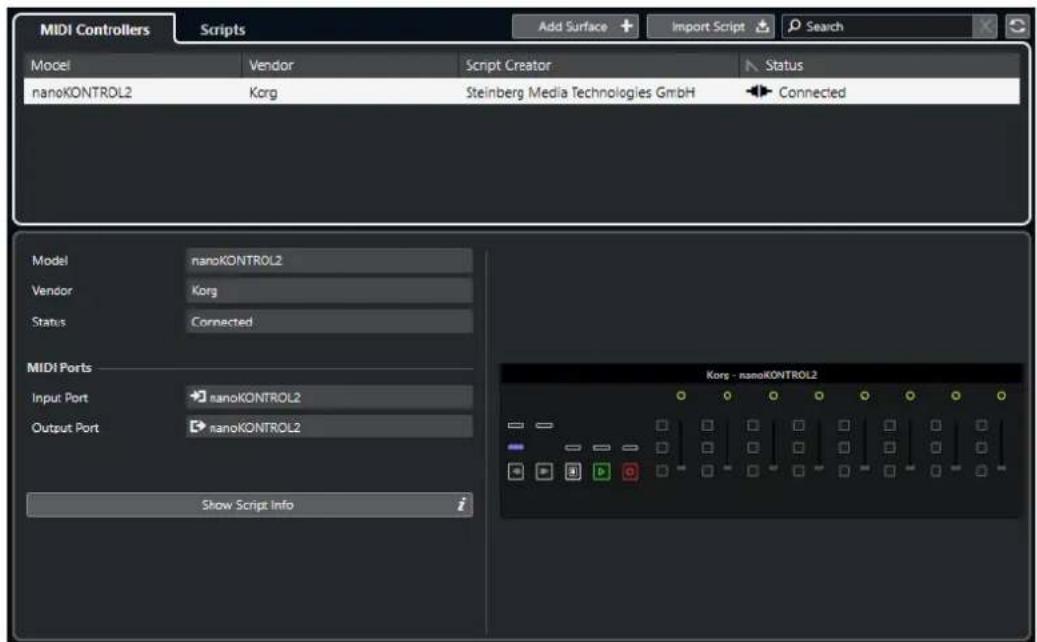
Task: Click the stop button on the surface preview
Action: [573, 471]
